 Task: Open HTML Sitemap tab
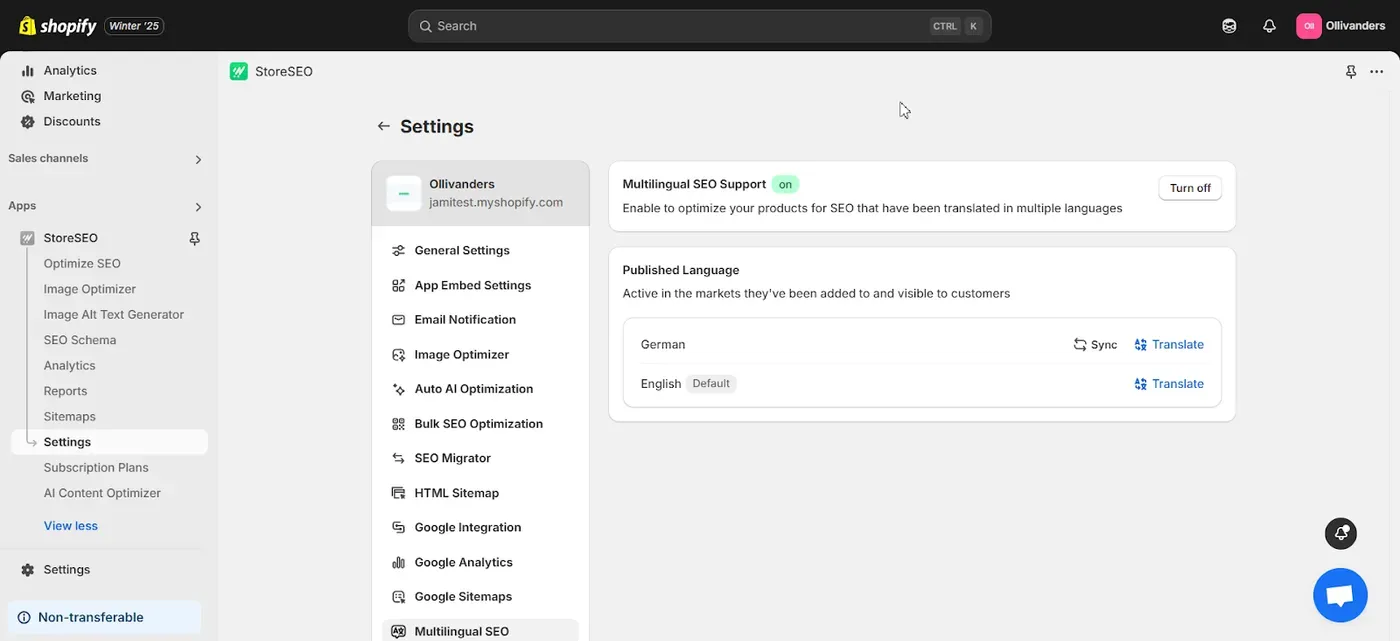point(480,493)
